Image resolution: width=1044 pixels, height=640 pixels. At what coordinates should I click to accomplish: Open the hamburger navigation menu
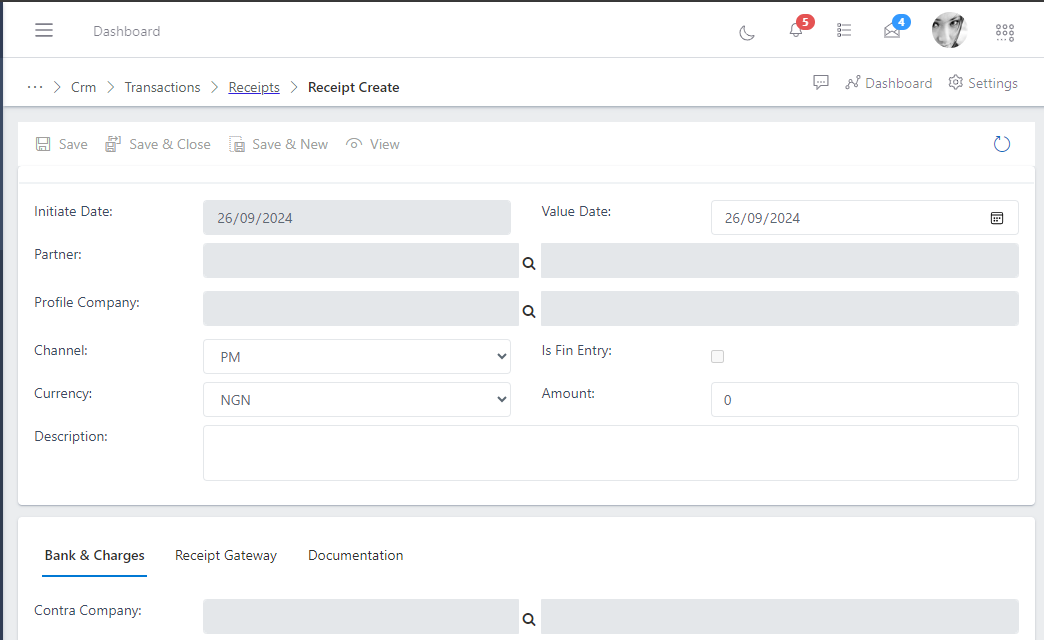(x=44, y=30)
